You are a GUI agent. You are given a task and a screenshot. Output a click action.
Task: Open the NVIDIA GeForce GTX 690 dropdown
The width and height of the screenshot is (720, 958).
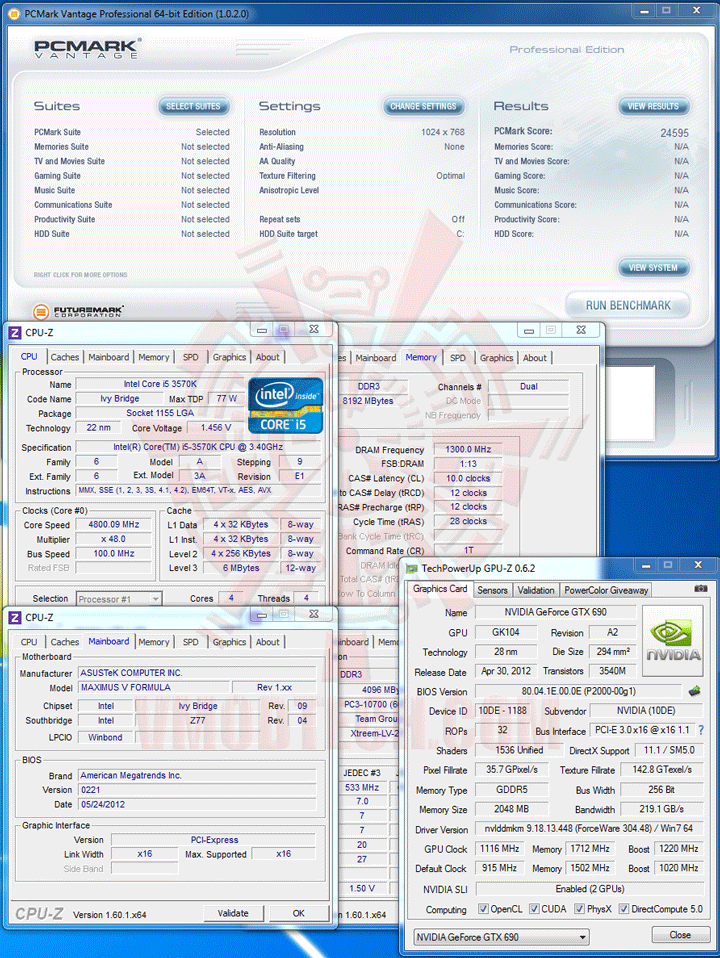pyautogui.click(x=501, y=937)
